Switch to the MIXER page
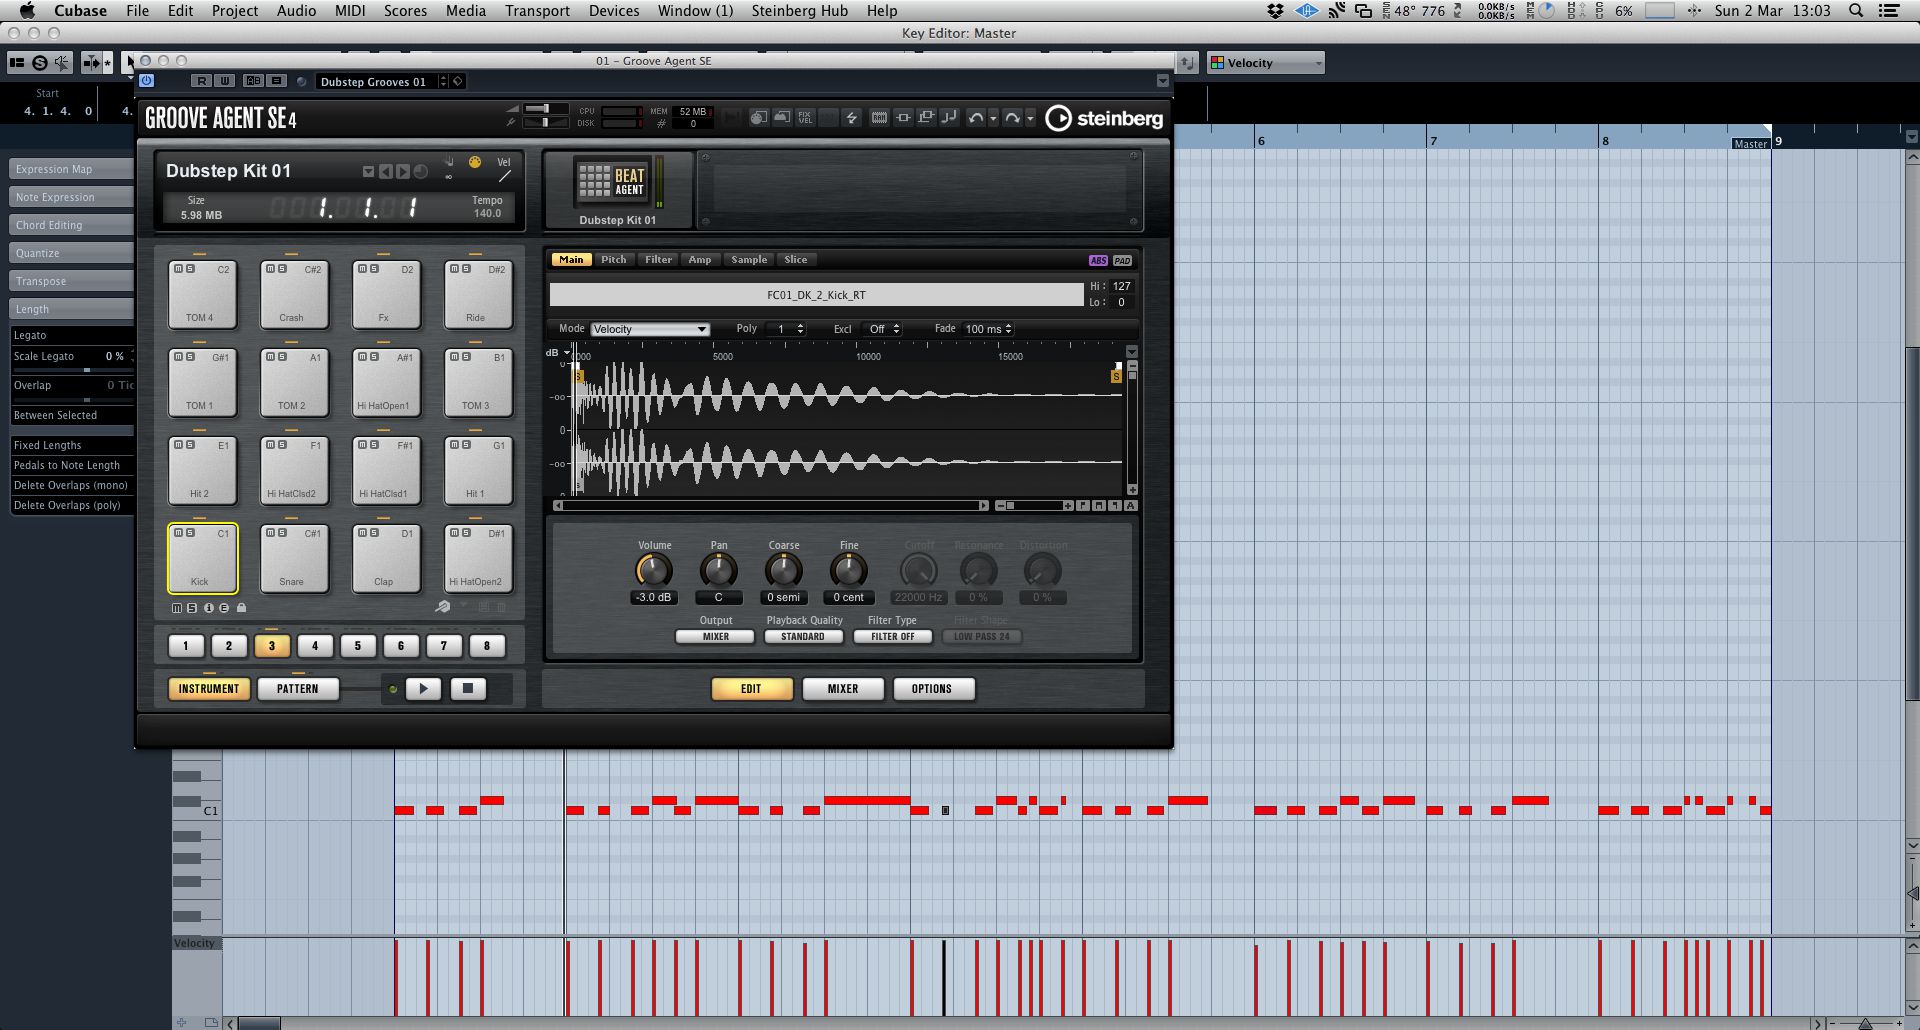1920x1030 pixels. click(x=843, y=689)
